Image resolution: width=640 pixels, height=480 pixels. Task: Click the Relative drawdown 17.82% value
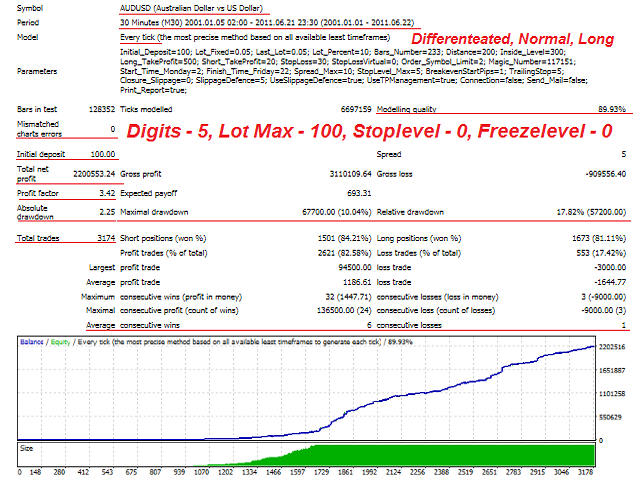[591, 212]
